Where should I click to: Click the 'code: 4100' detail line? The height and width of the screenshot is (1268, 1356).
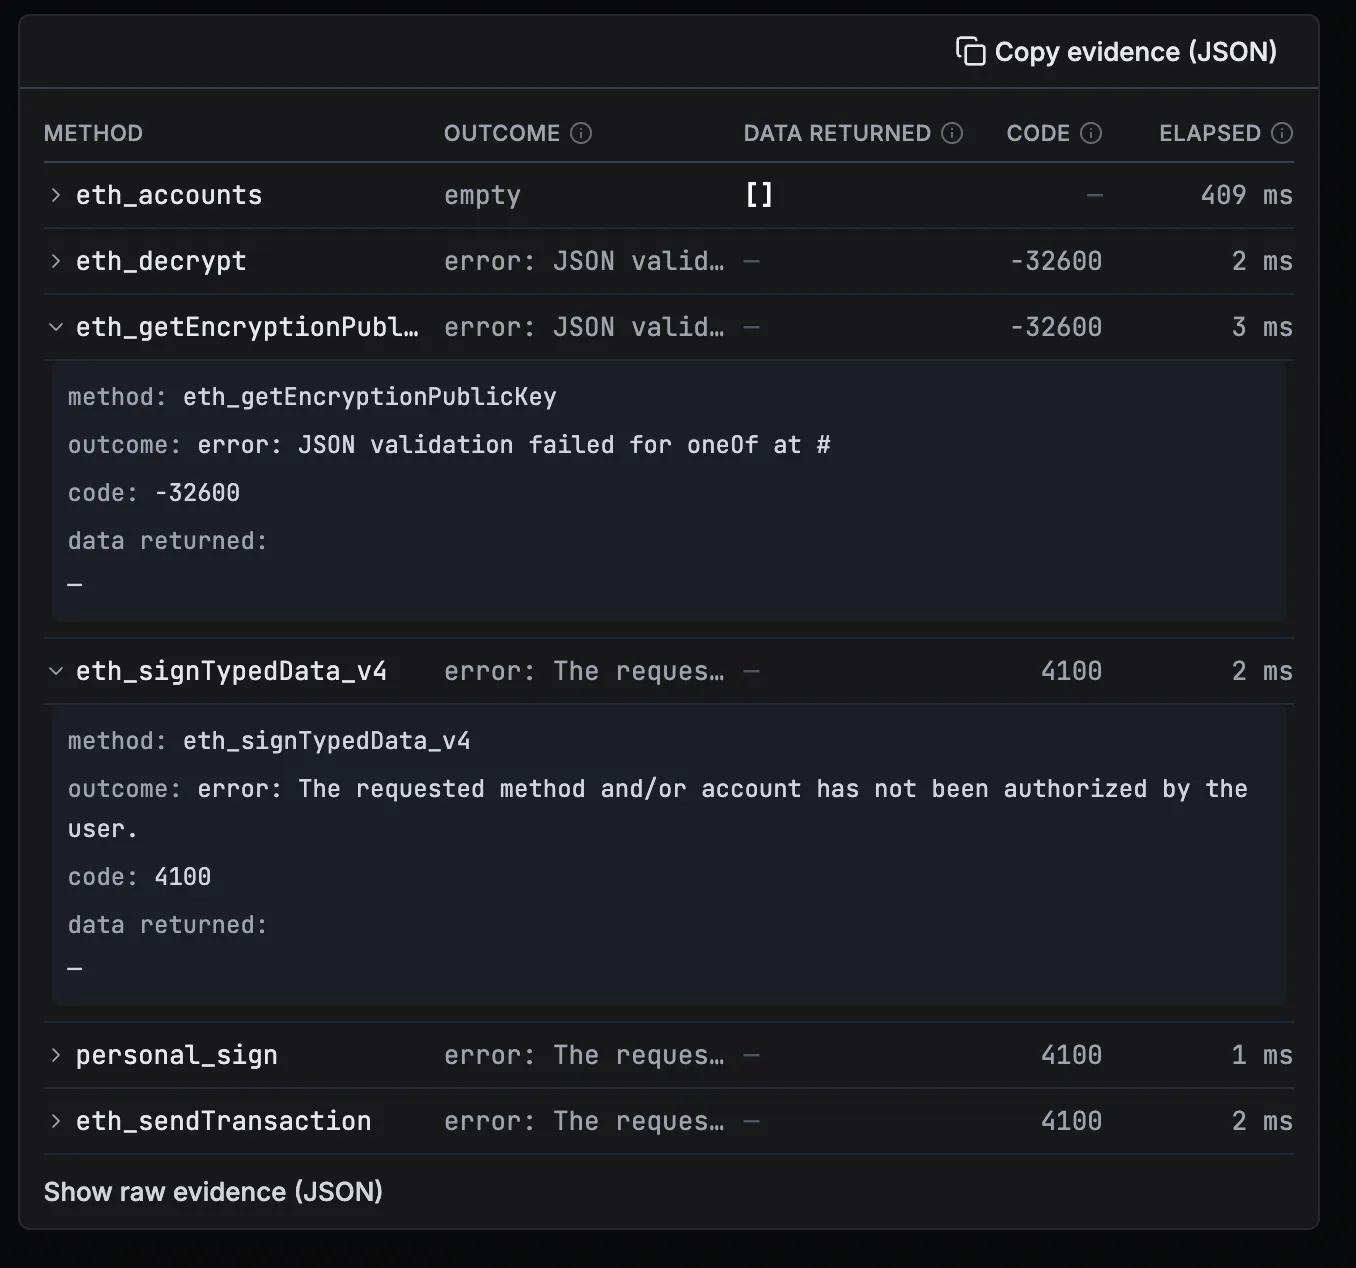[x=139, y=877]
